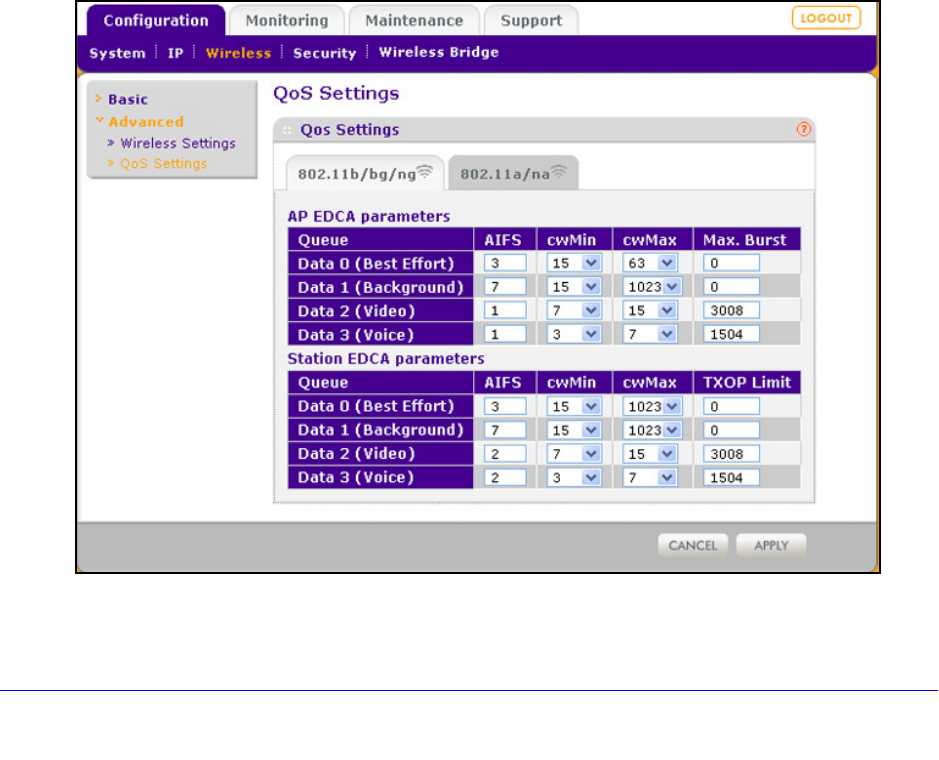This screenshot has width=939, height=760.
Task: Switch to the Maintenance tab
Action: point(414,20)
